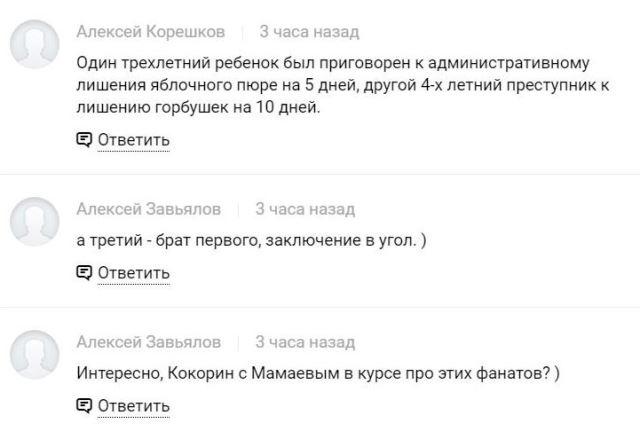Open the avatar beside the «а третий - брат первого» comment
This screenshot has width=640, height=439.
tap(35, 222)
